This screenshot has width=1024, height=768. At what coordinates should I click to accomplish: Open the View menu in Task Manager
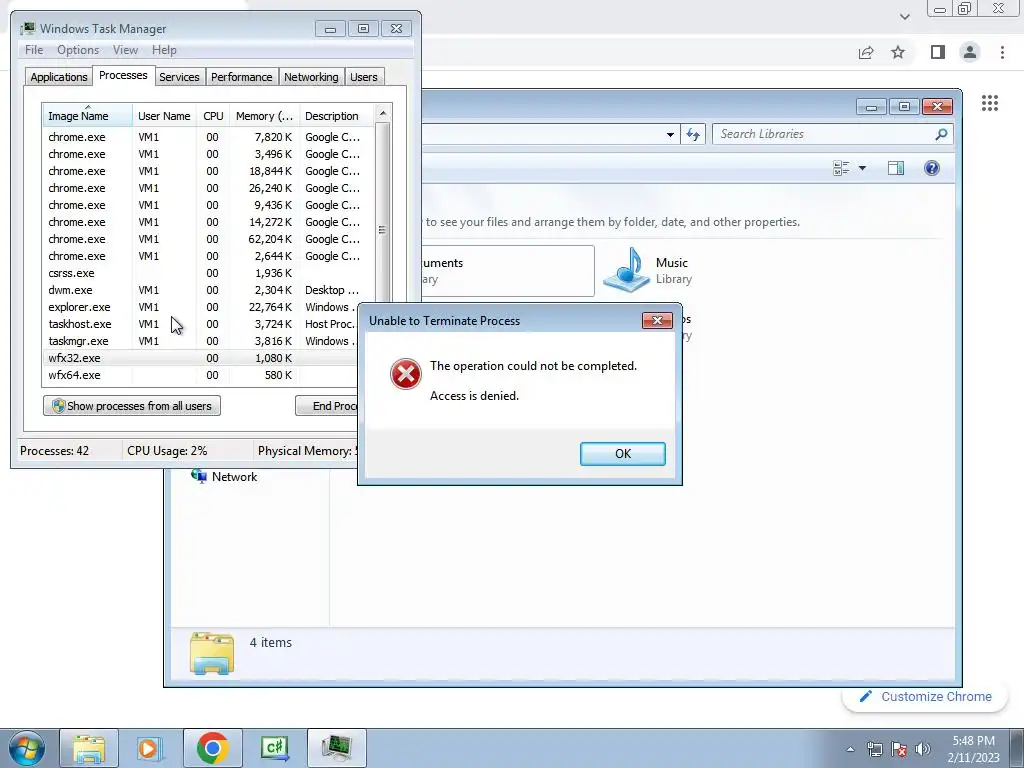[125, 50]
